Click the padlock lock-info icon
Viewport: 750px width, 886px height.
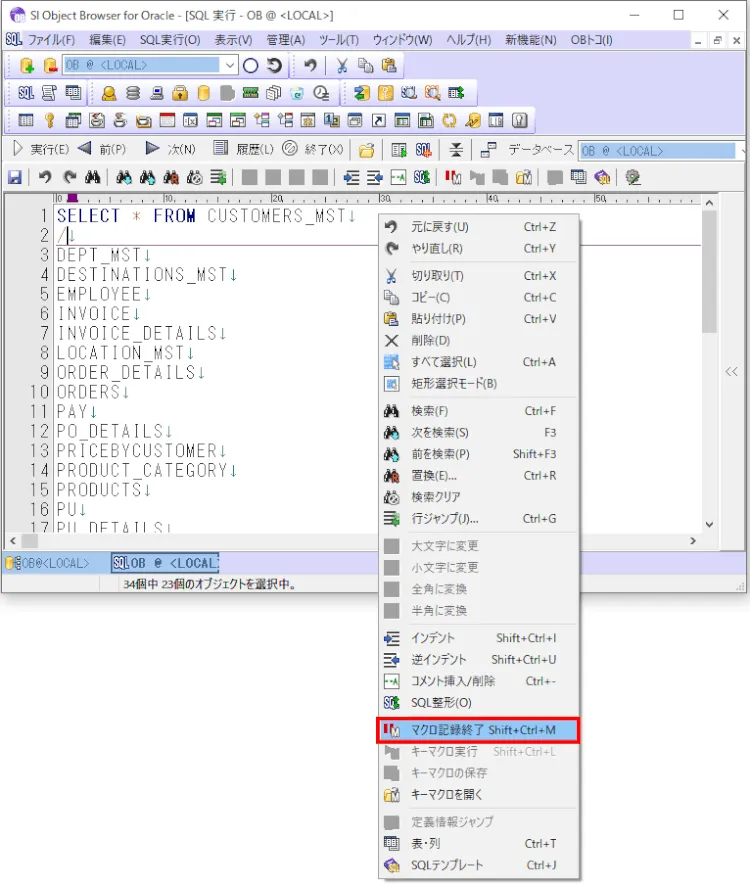pos(180,93)
